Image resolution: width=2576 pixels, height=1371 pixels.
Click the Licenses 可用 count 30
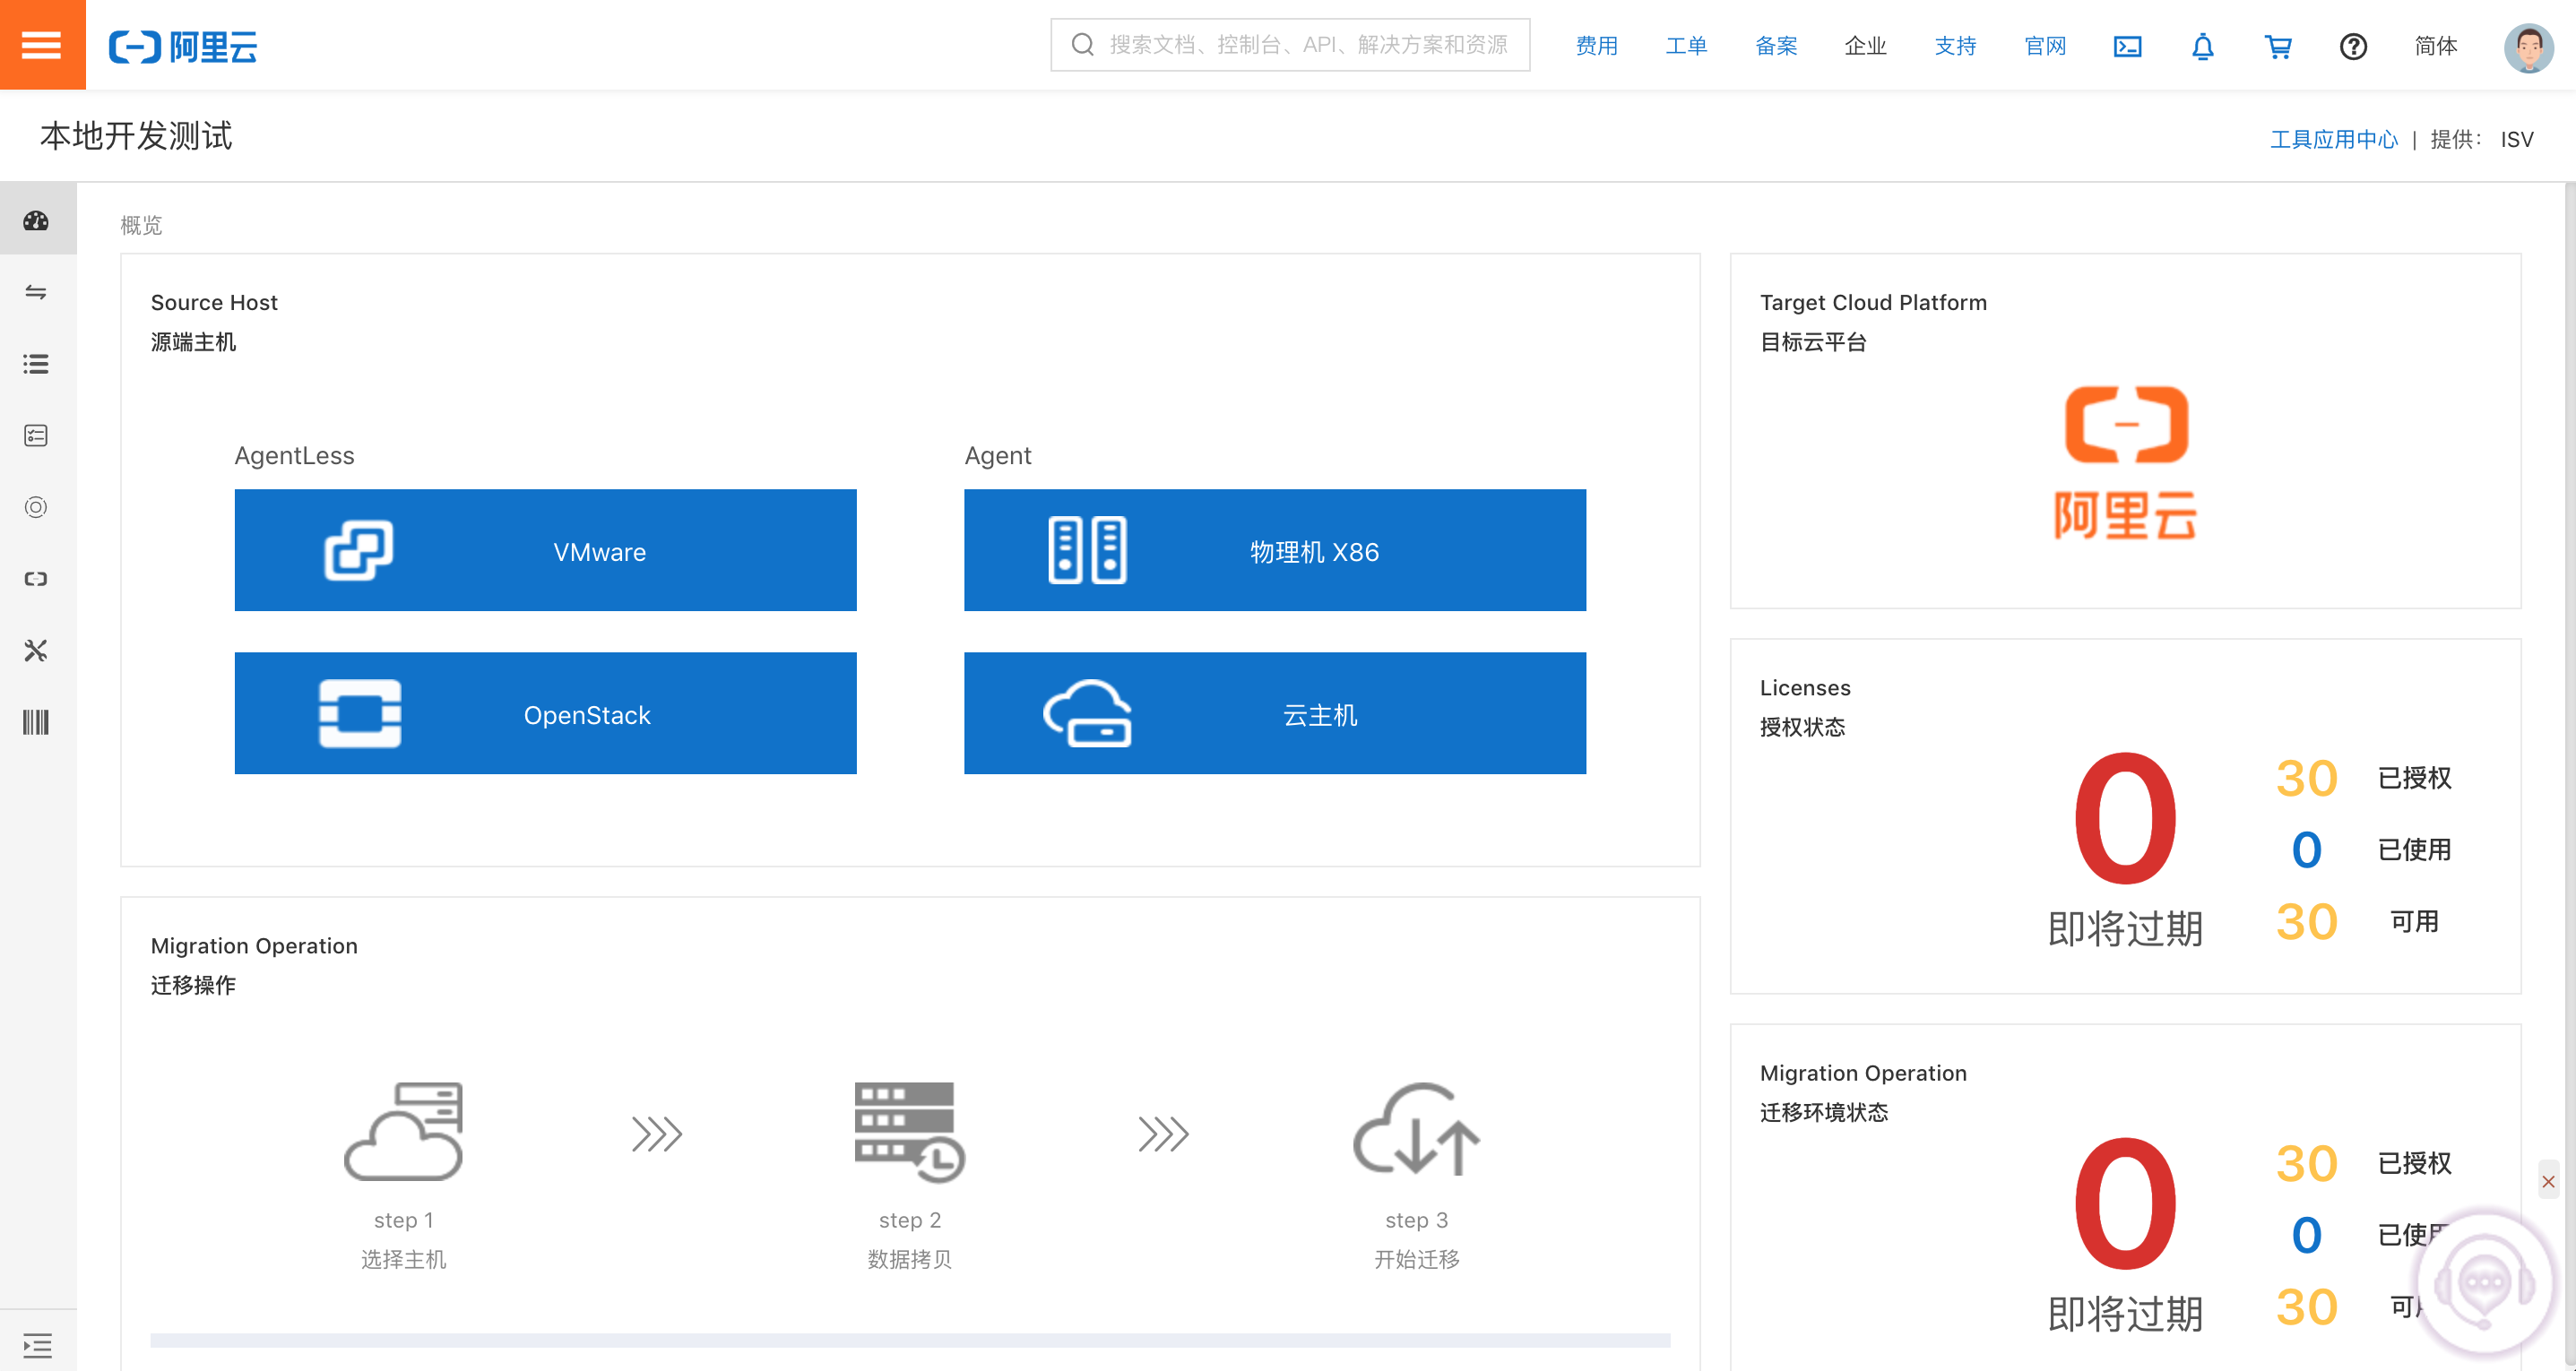coord(2306,921)
